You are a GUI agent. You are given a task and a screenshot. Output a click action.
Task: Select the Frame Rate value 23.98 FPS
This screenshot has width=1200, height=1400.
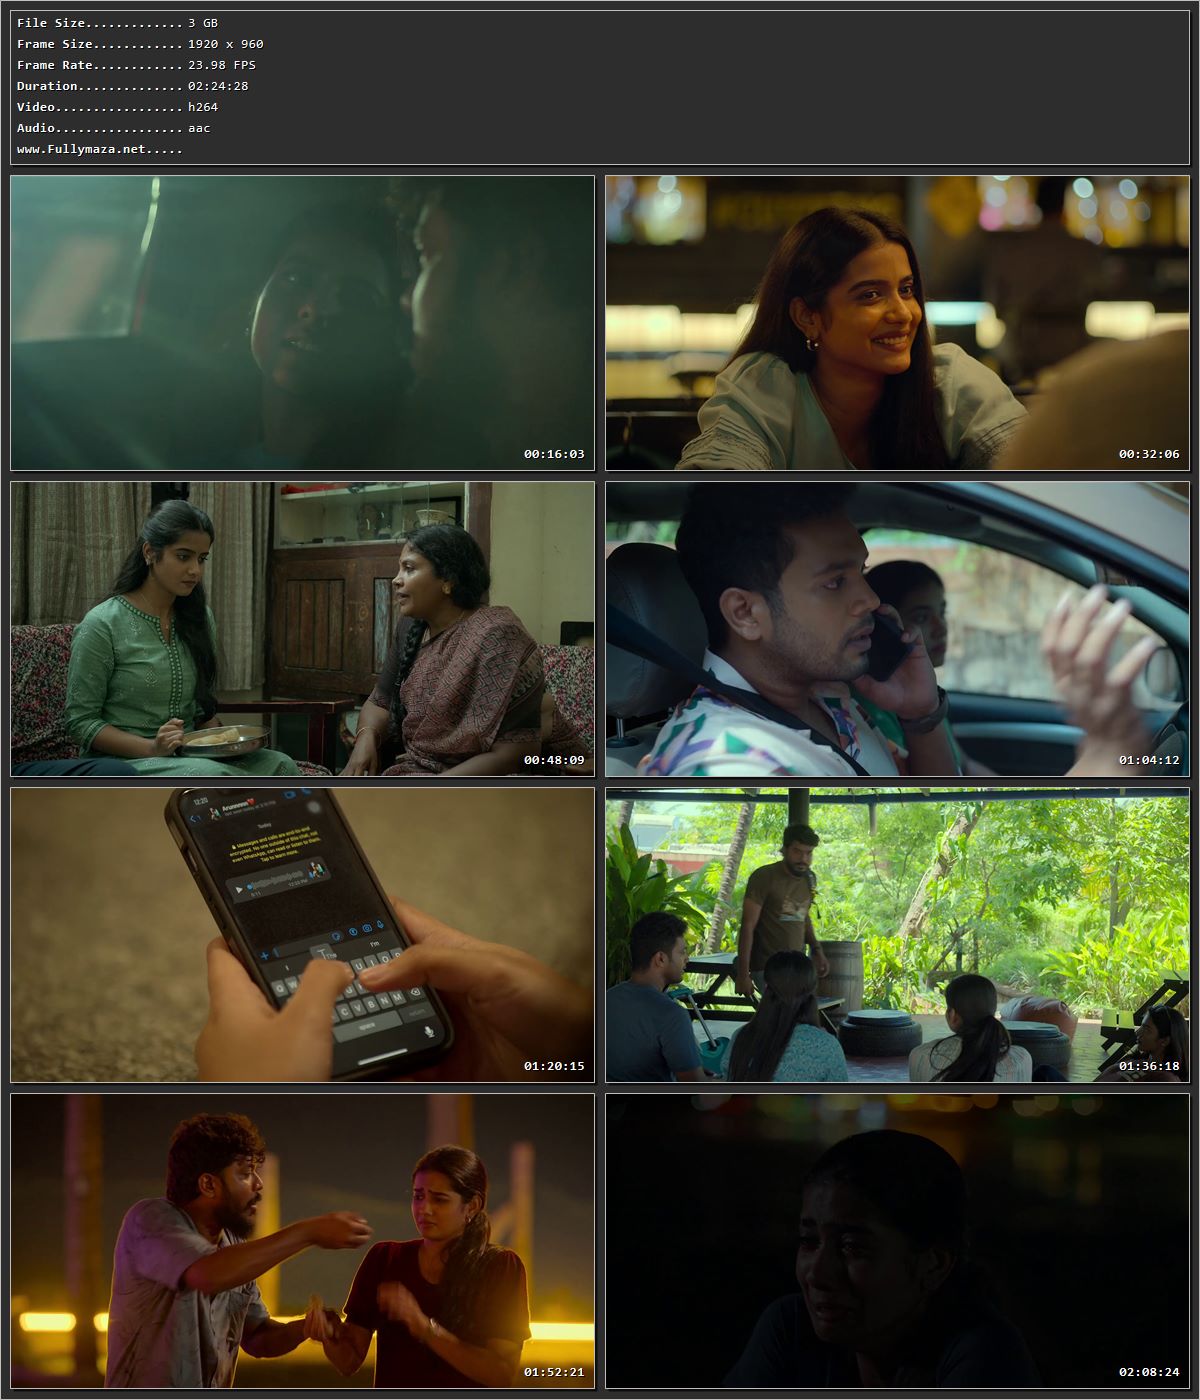click(x=222, y=65)
